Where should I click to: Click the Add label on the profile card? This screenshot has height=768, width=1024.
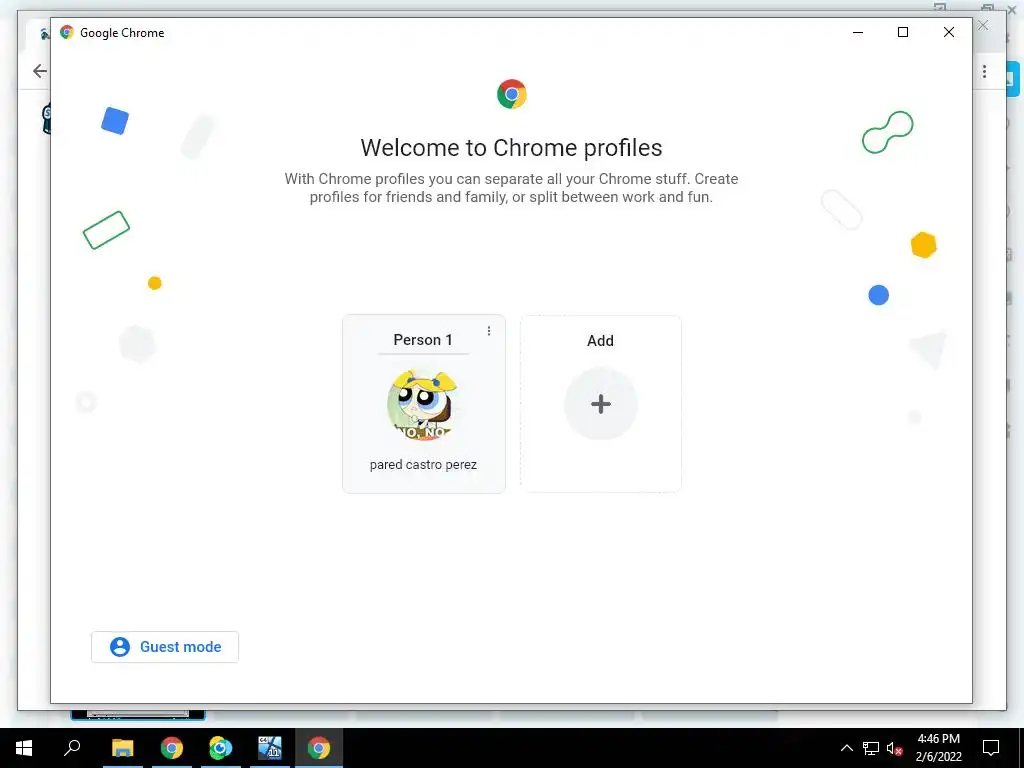tap(600, 341)
